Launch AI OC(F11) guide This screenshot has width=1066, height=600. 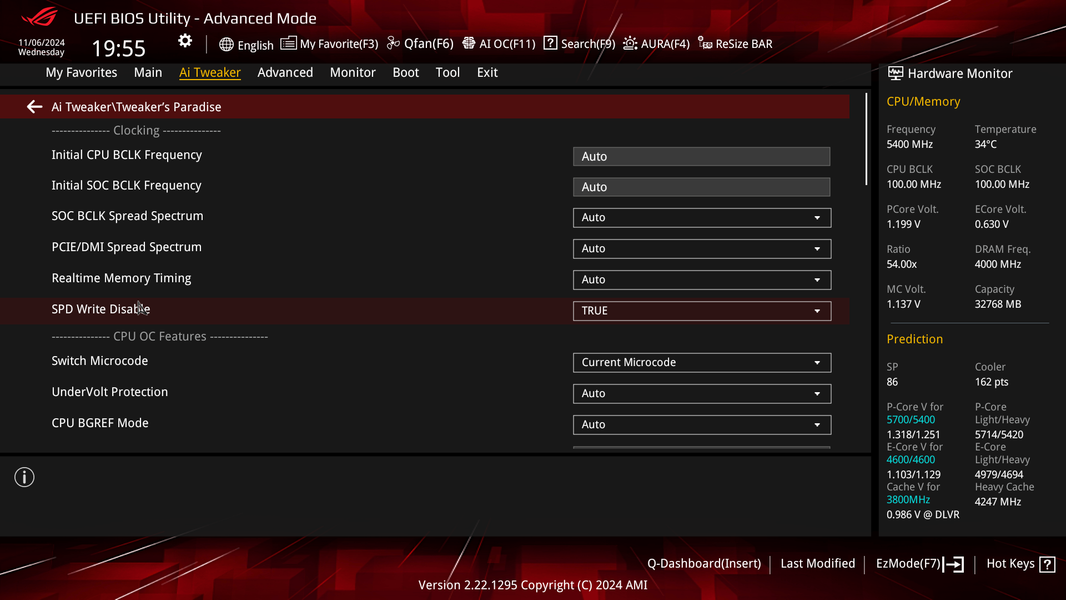pyautogui.click(x=499, y=43)
